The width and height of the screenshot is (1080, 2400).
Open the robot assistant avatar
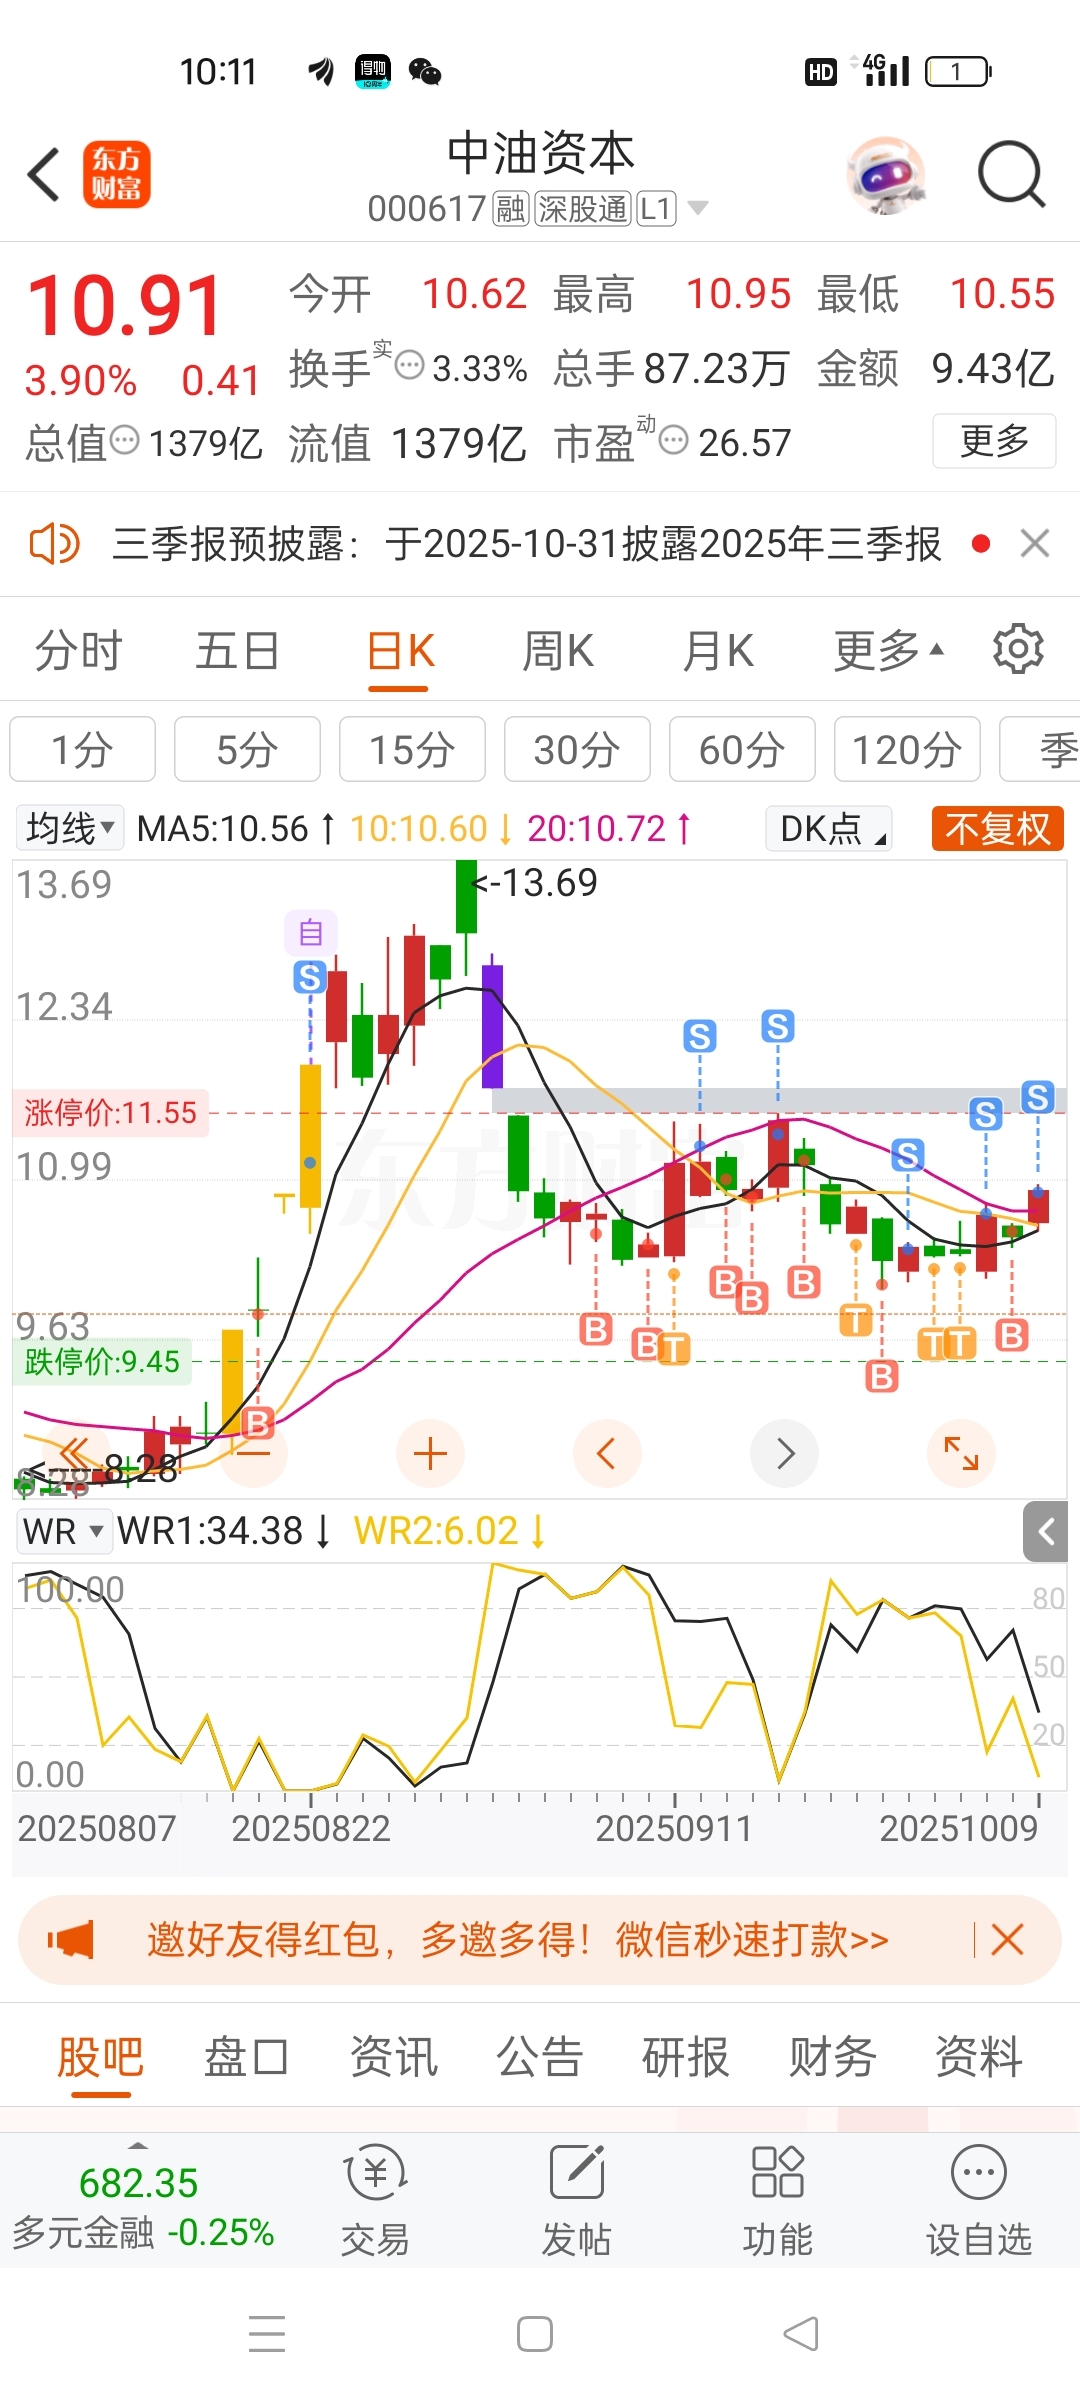point(885,175)
